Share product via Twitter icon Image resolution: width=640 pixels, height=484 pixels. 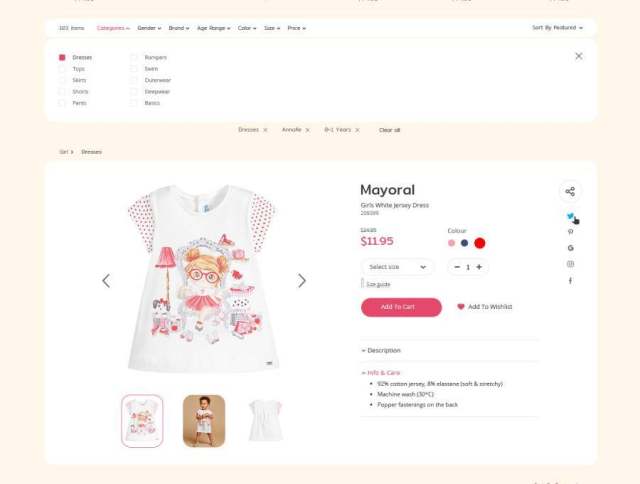570,216
